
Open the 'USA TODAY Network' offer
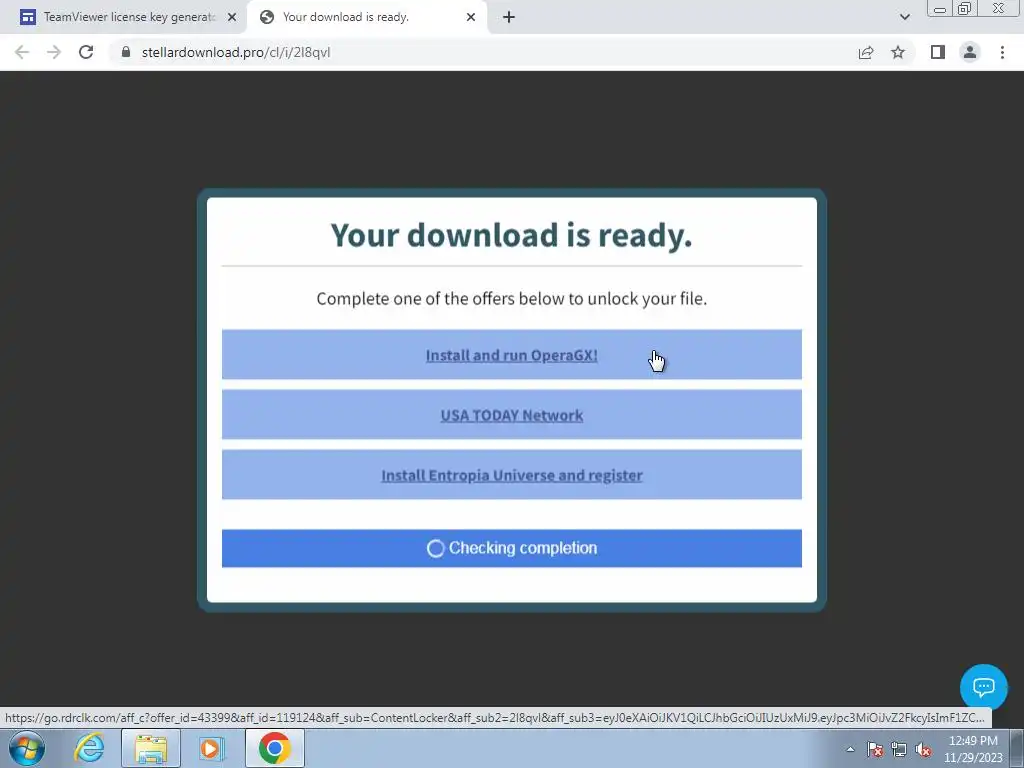click(511, 415)
